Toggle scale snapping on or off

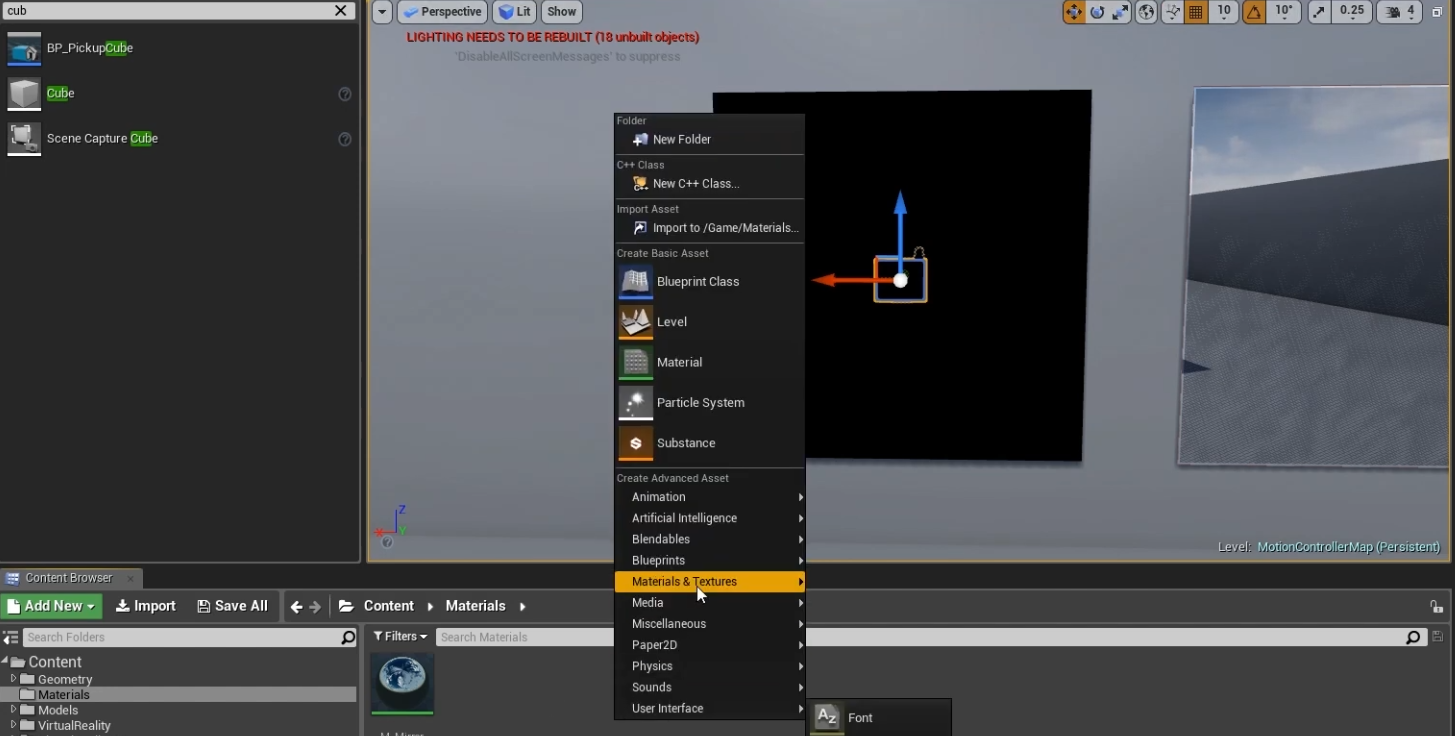(x=1319, y=12)
